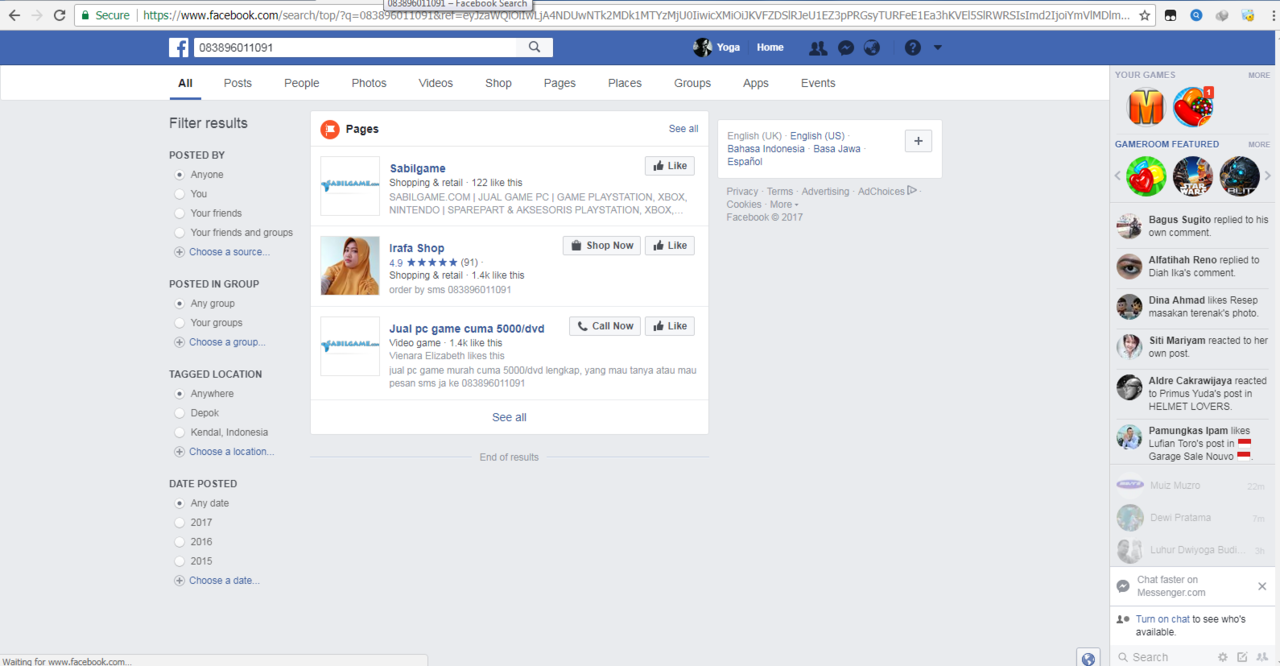This screenshot has height=666, width=1280.
Task: Click the search magnifier button
Action: [x=535, y=47]
